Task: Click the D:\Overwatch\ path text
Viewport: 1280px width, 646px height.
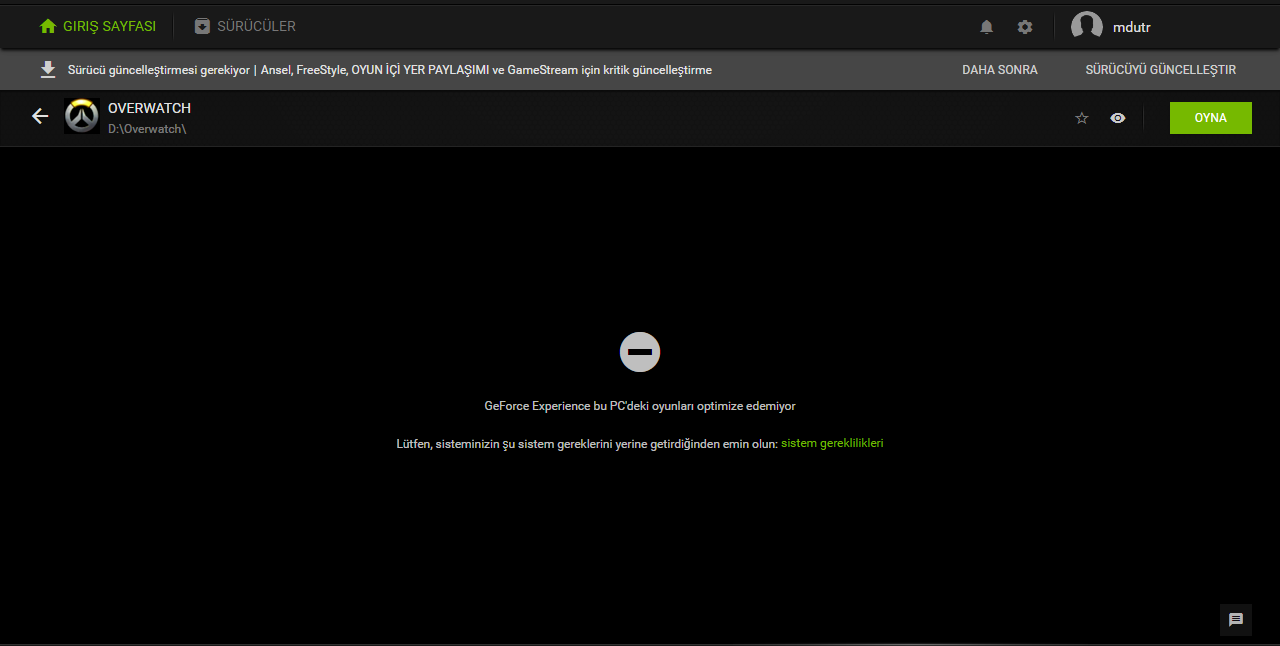Action: point(147,129)
